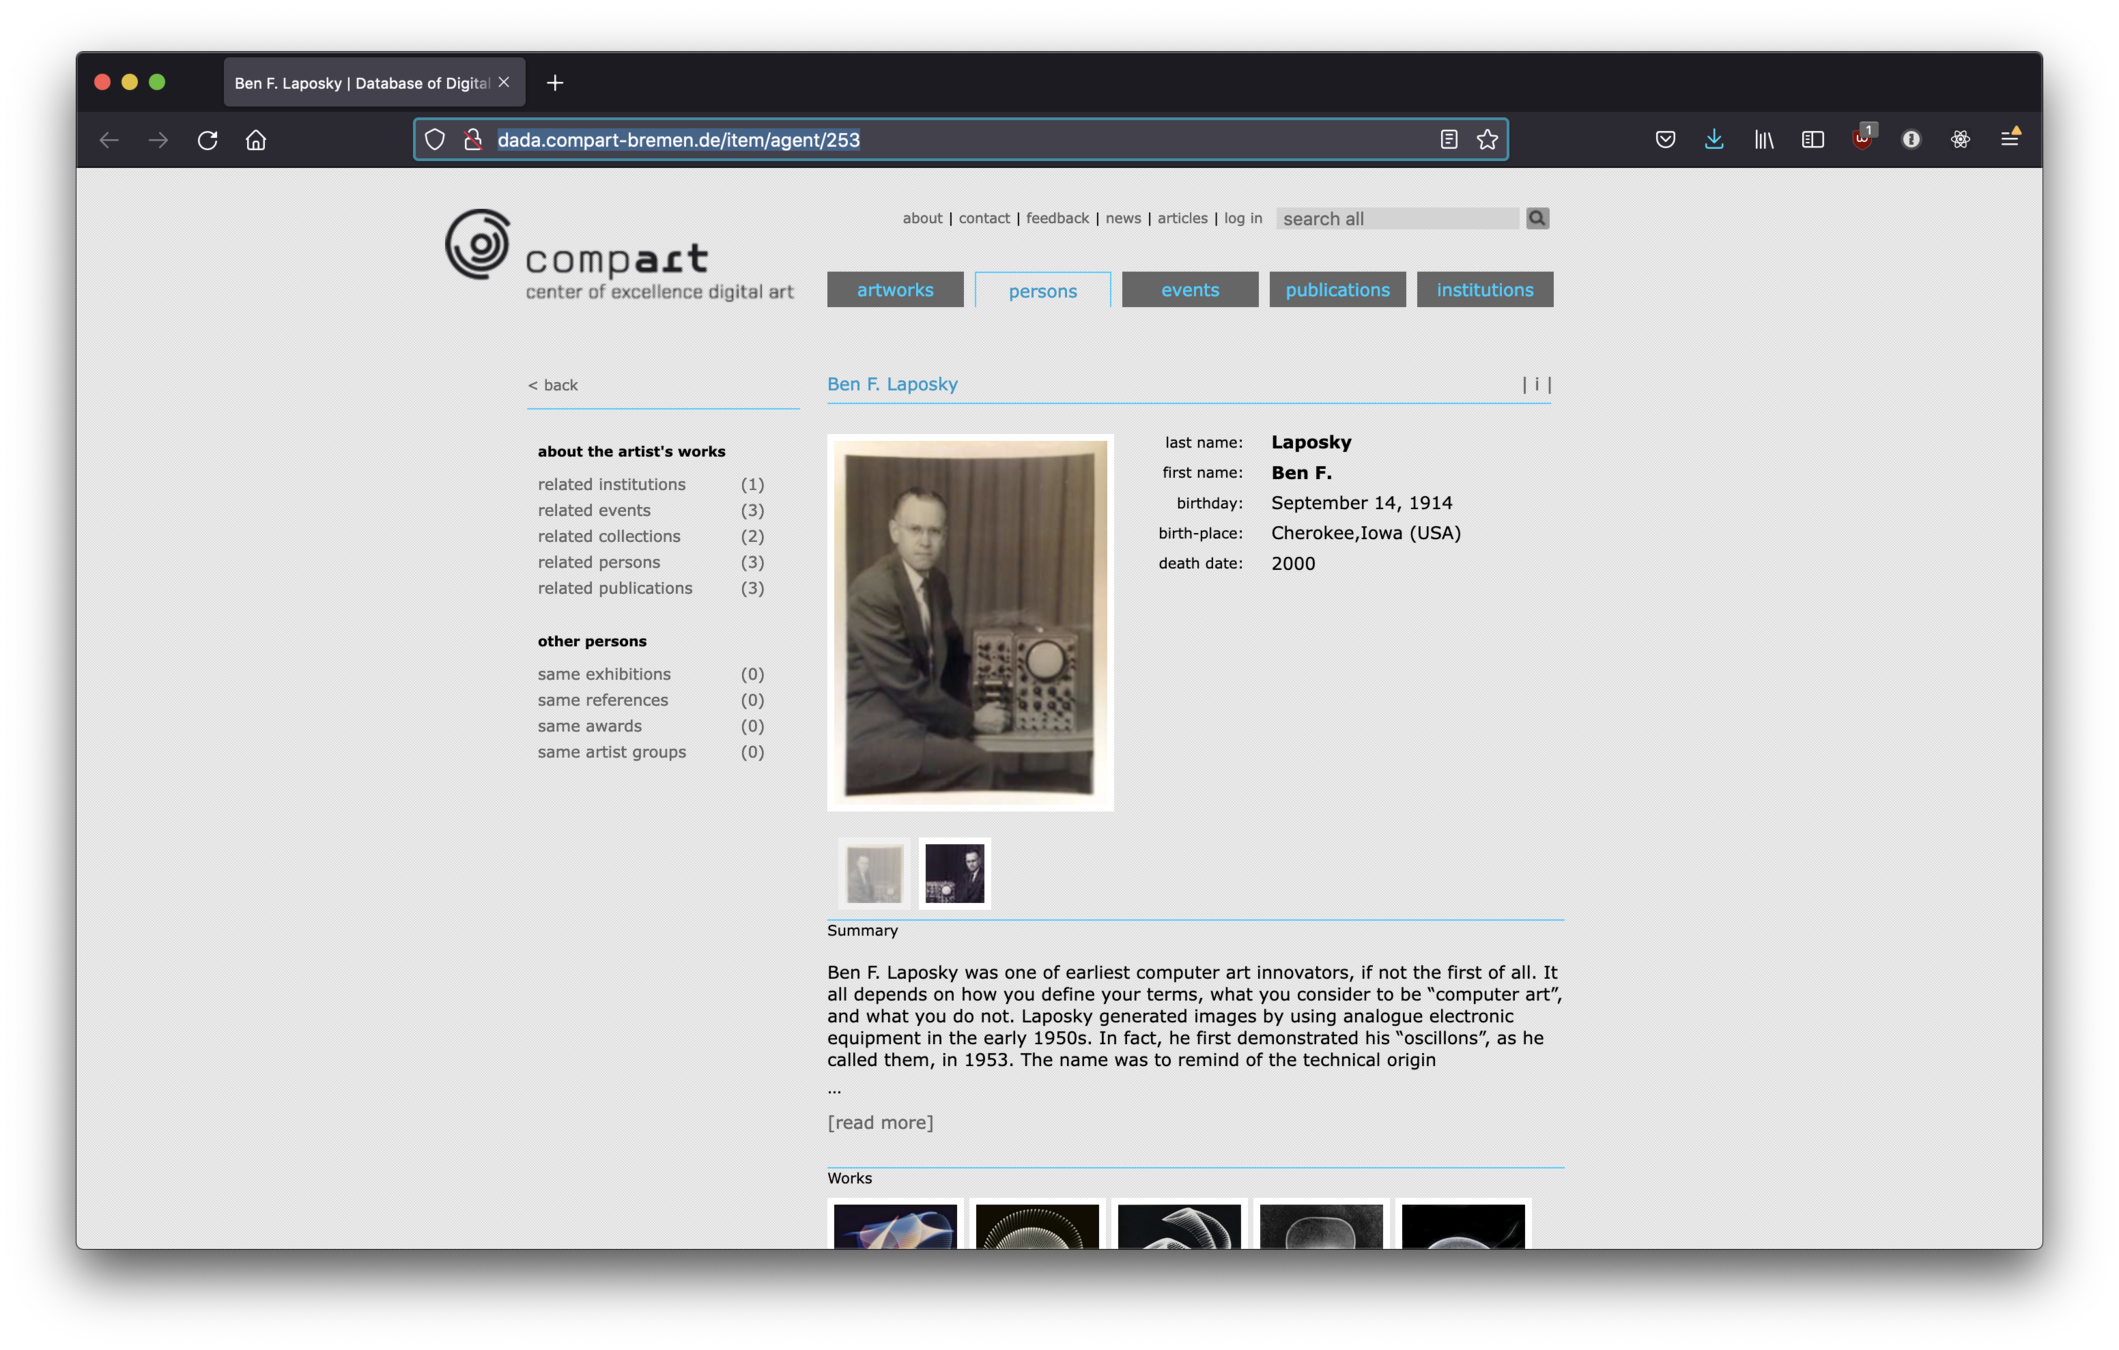Image resolution: width=2119 pixels, height=1350 pixels.
Task: Go to related publications list
Action: [x=615, y=588]
